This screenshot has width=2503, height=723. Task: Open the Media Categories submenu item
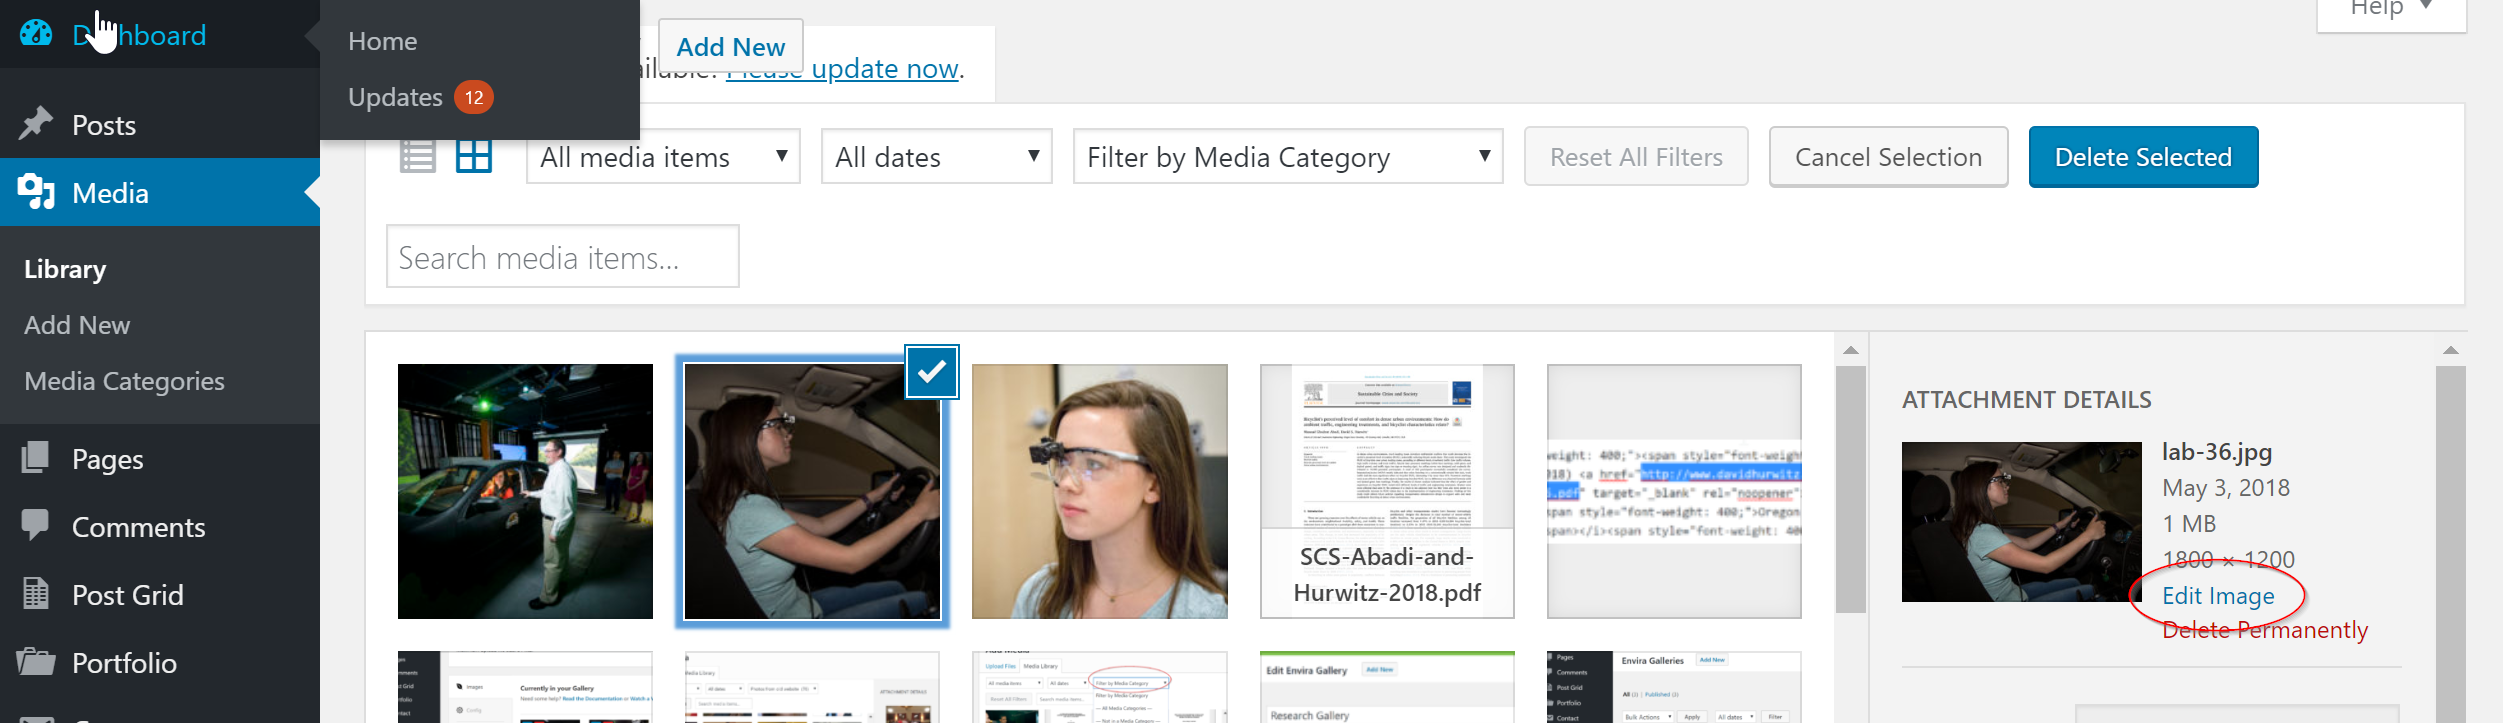coord(124,381)
